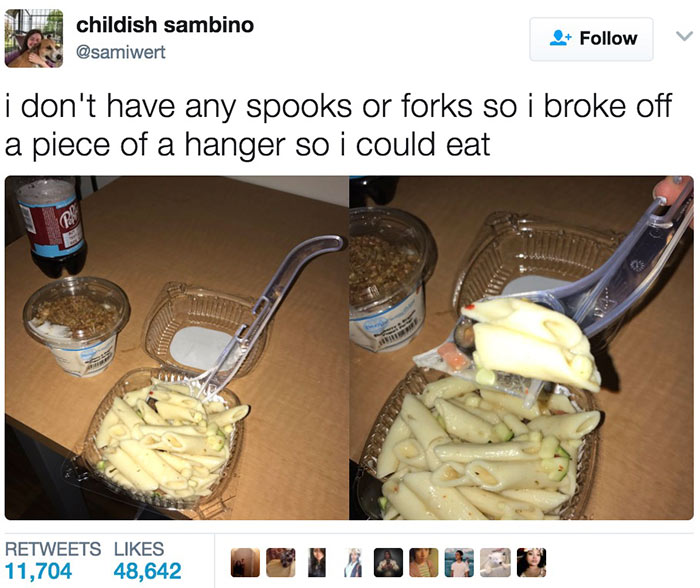Open the left pasta photo with Dr Pepper
Viewport: 700px width, 588px height.
pyautogui.click(x=176, y=347)
